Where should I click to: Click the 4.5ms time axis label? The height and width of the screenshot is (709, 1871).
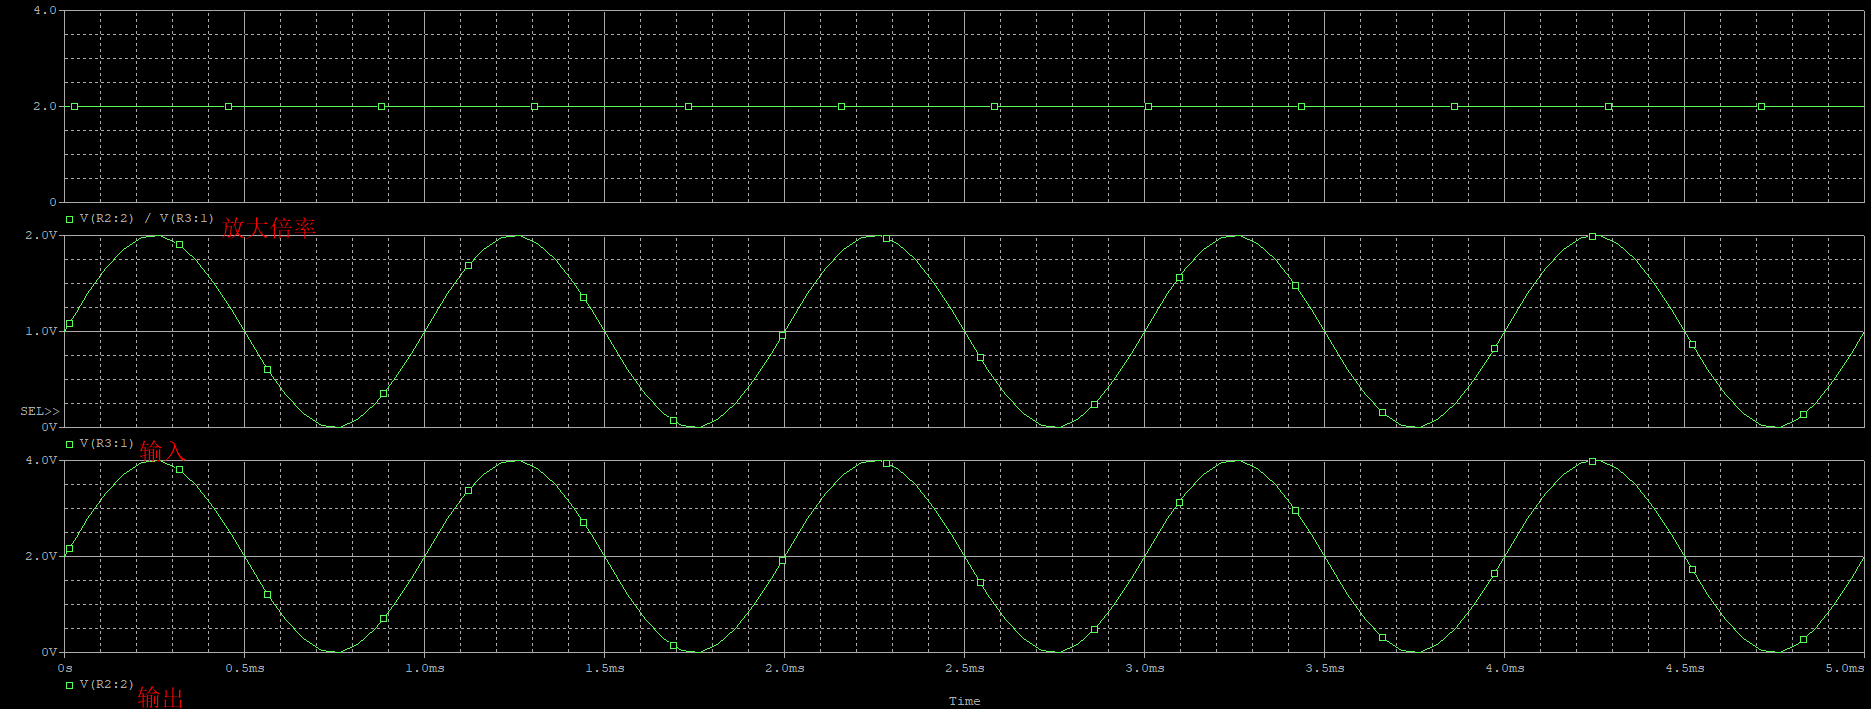(x=1685, y=668)
